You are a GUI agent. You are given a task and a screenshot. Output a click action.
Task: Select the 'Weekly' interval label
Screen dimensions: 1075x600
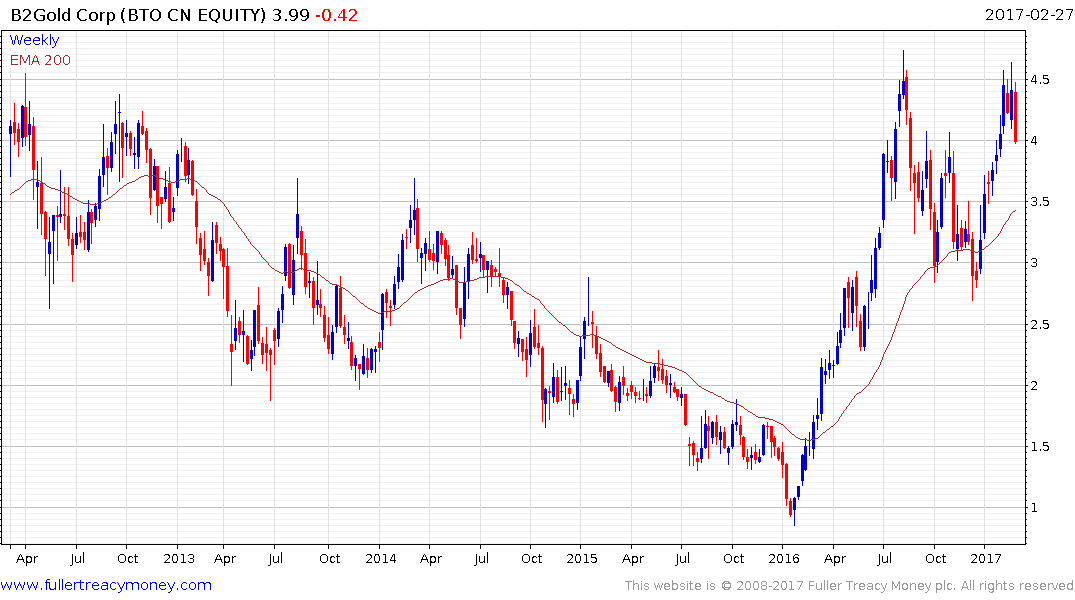(x=34, y=40)
